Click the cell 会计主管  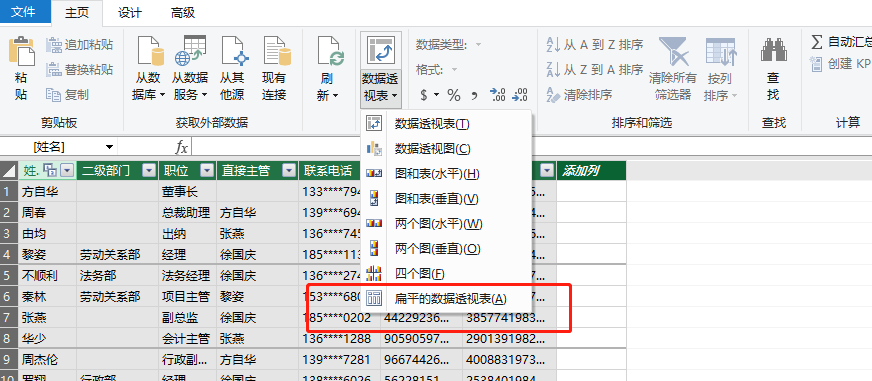[187, 338]
